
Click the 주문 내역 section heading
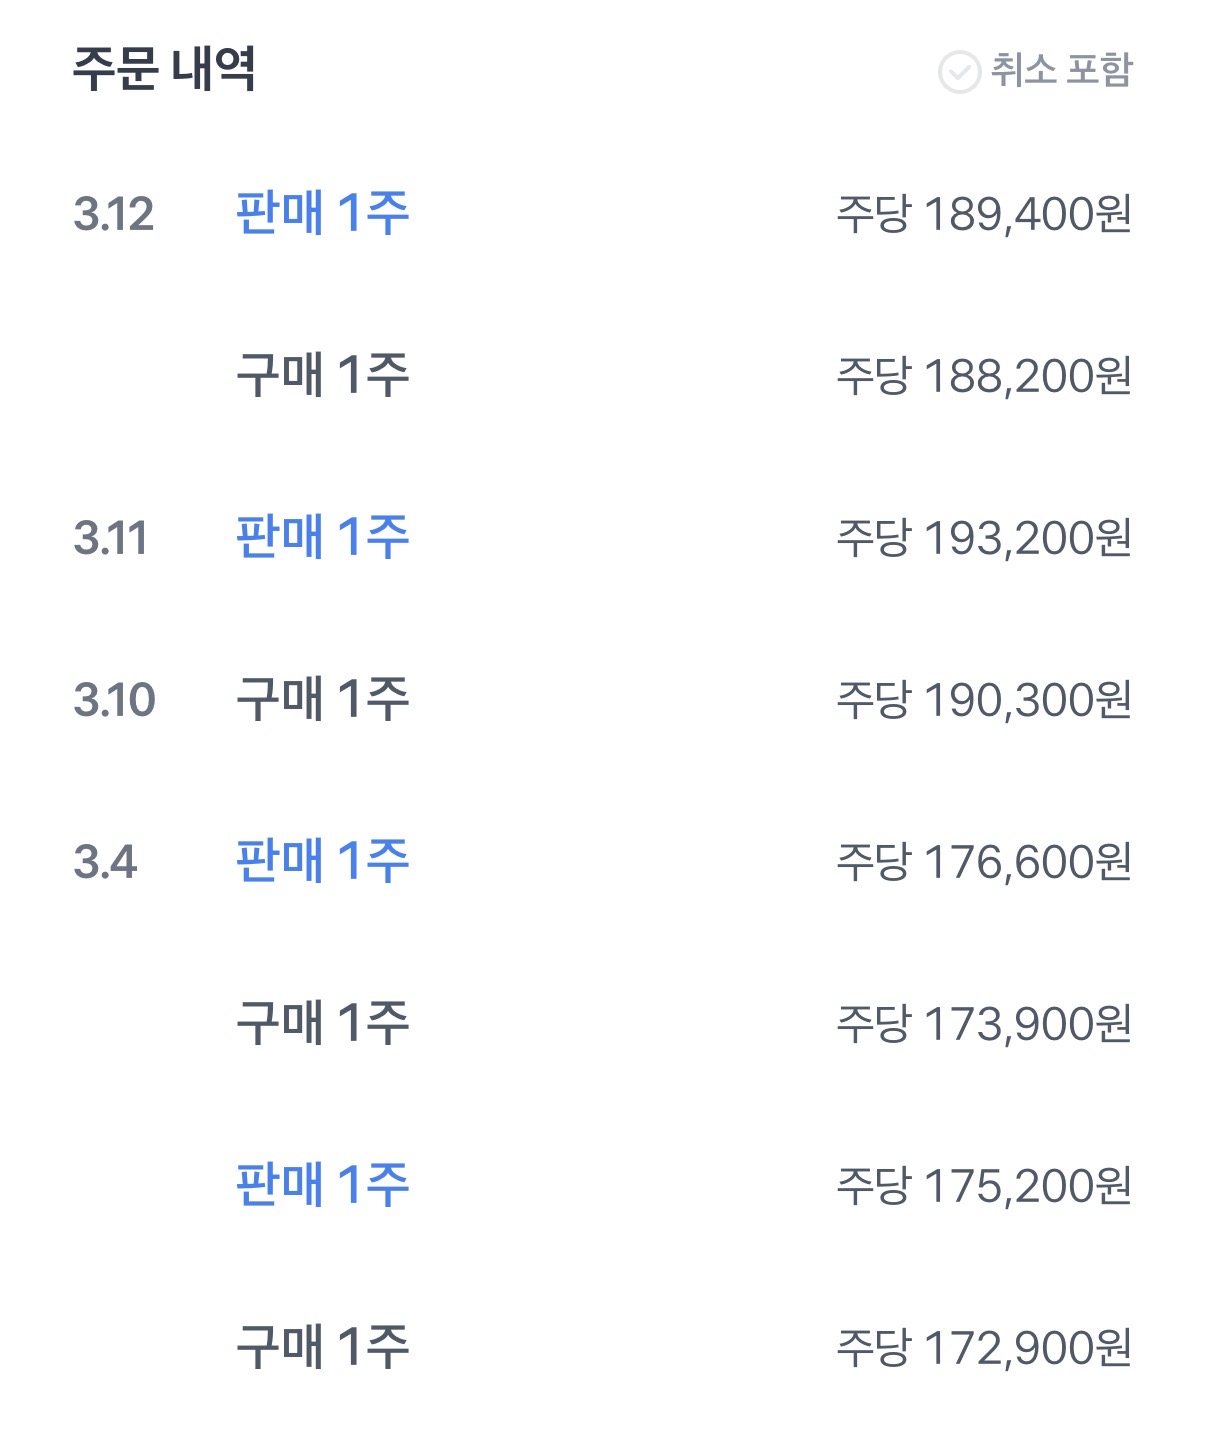[164, 69]
